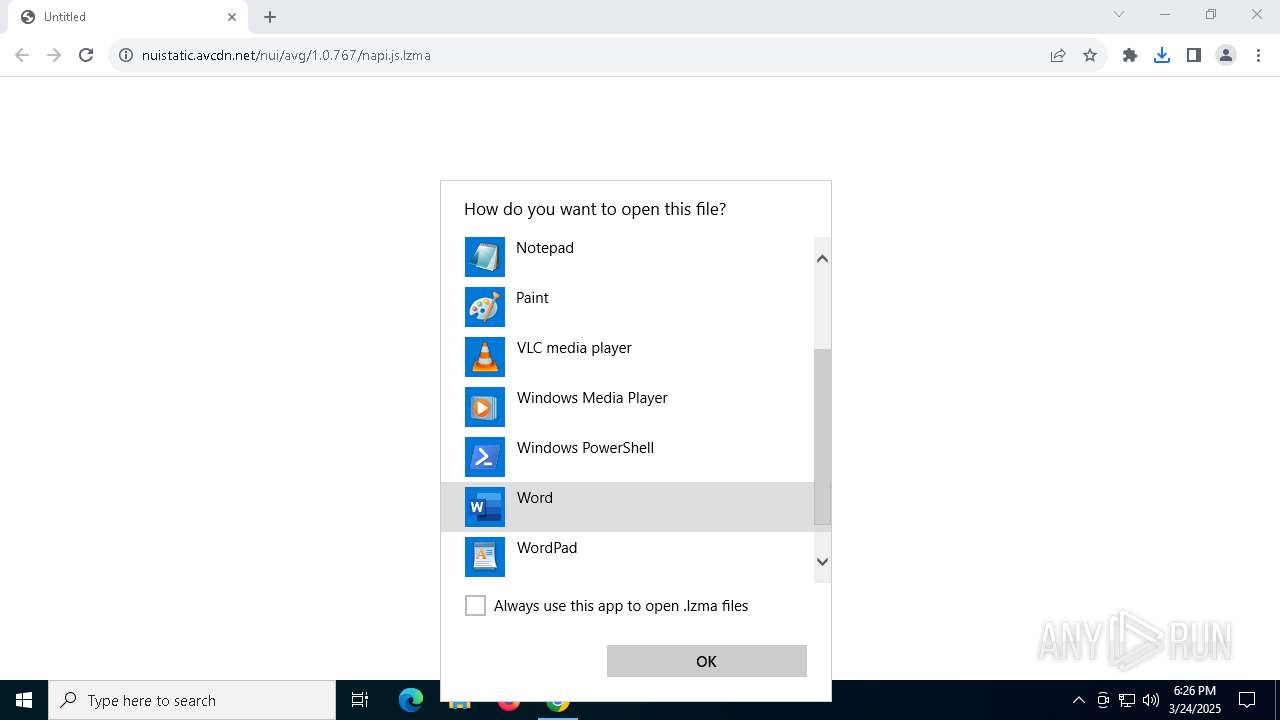
Task: Open clock and date in taskbar
Action: (1195, 700)
